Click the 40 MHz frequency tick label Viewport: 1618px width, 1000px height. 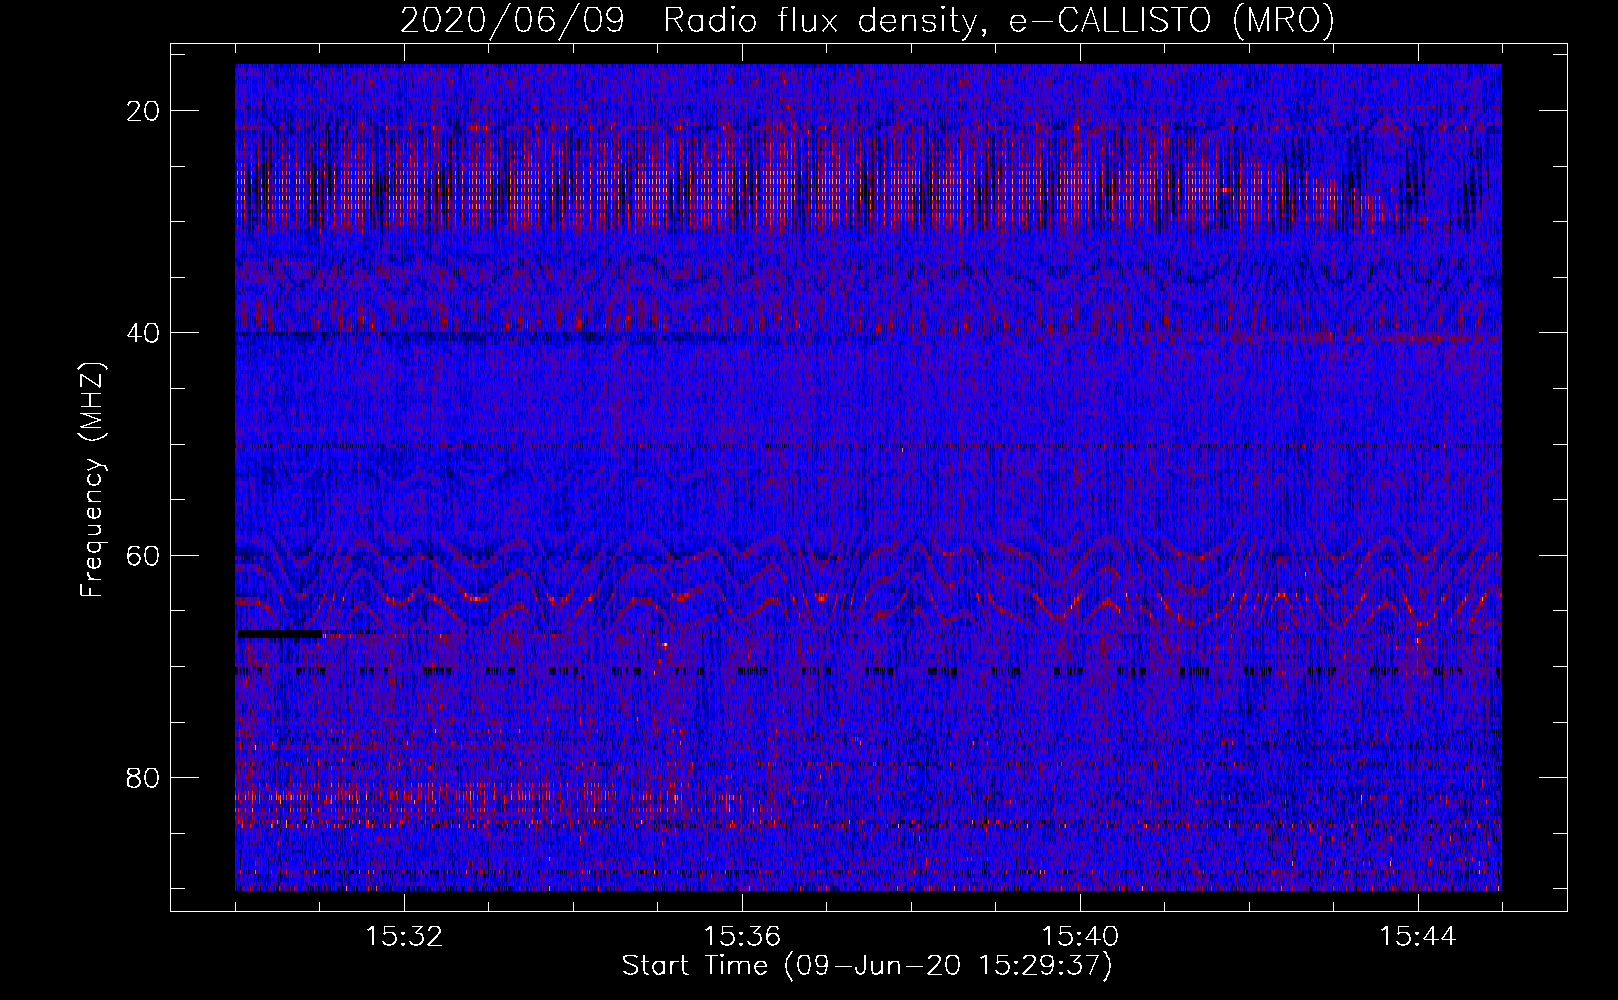(x=144, y=333)
